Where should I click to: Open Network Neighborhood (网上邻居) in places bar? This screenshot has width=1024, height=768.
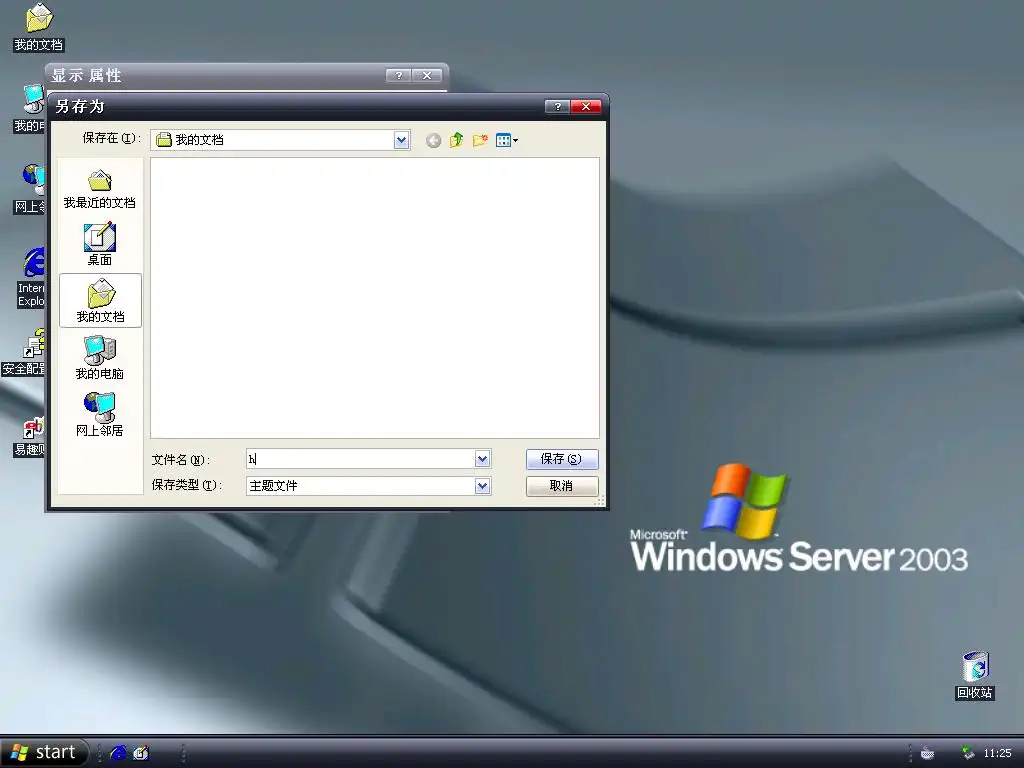tap(100, 414)
